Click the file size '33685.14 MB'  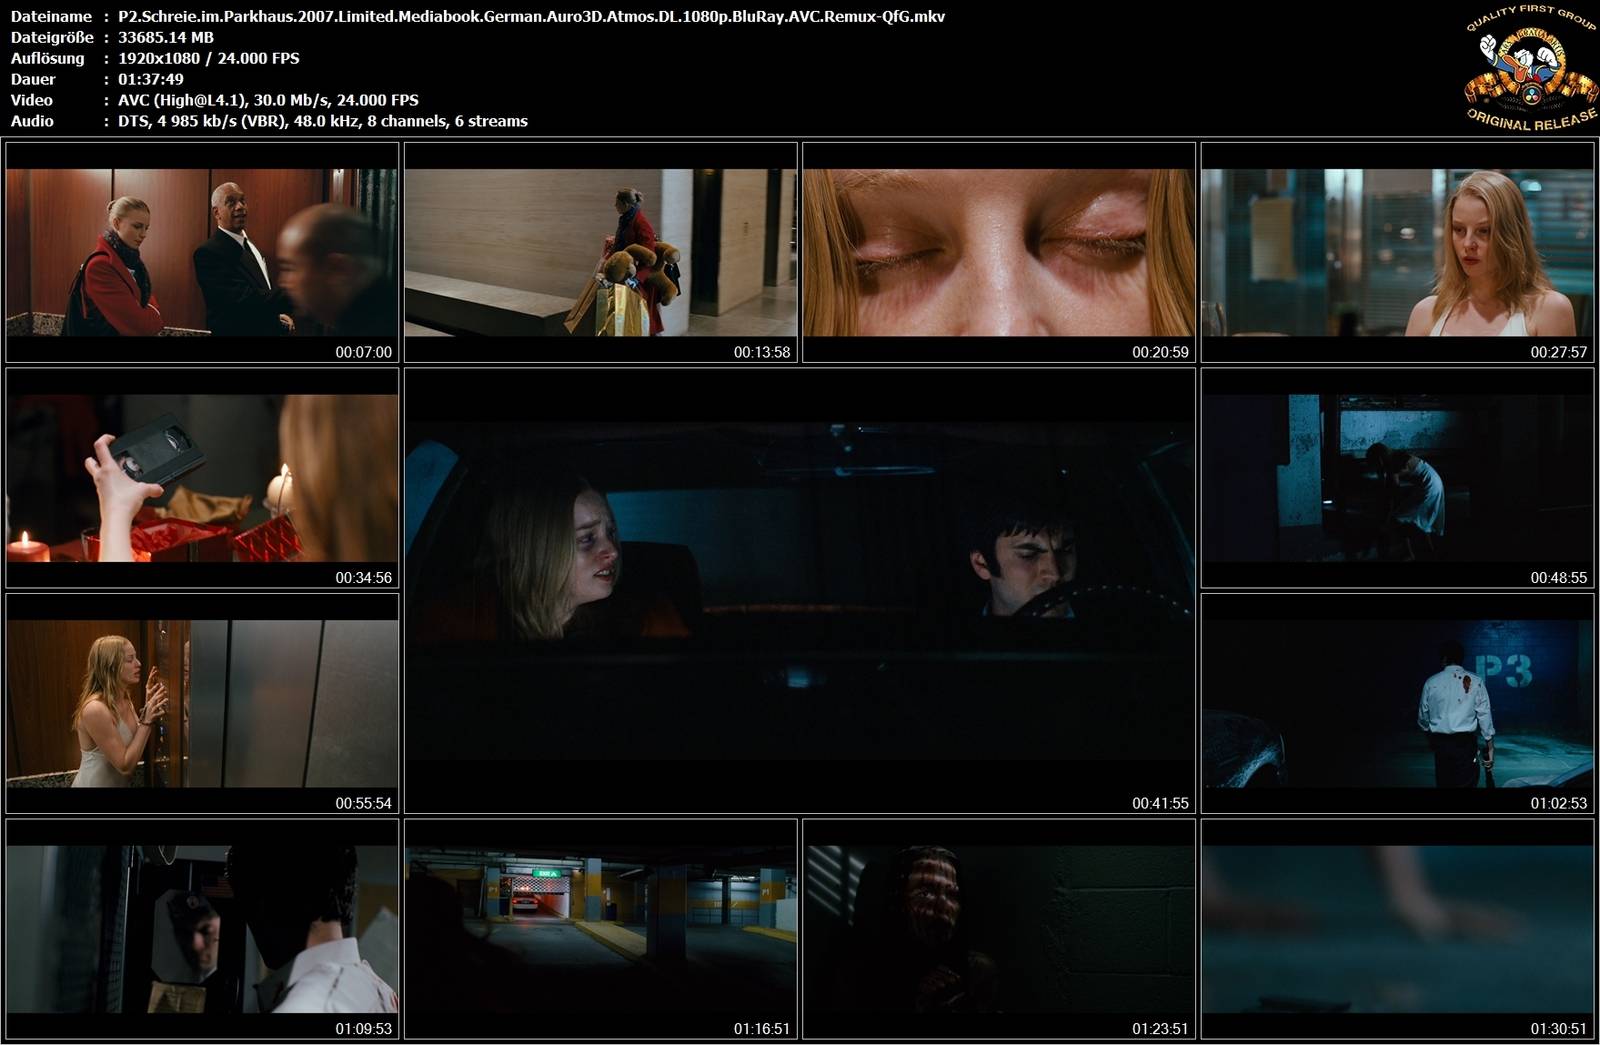tap(166, 37)
